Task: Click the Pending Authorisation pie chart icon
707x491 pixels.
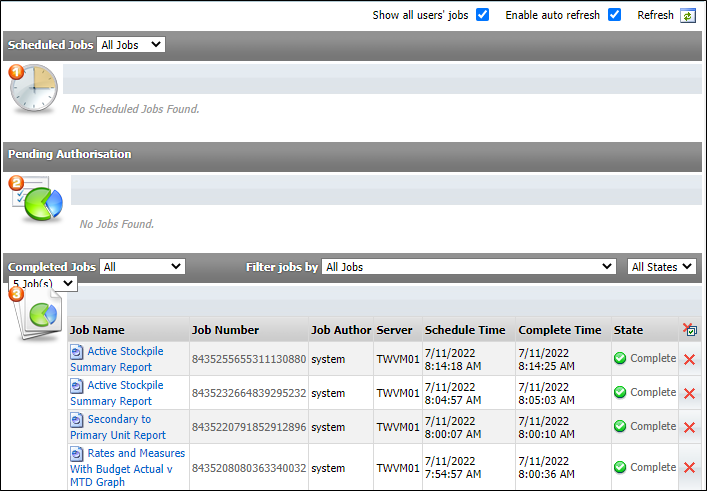Action: pos(38,199)
